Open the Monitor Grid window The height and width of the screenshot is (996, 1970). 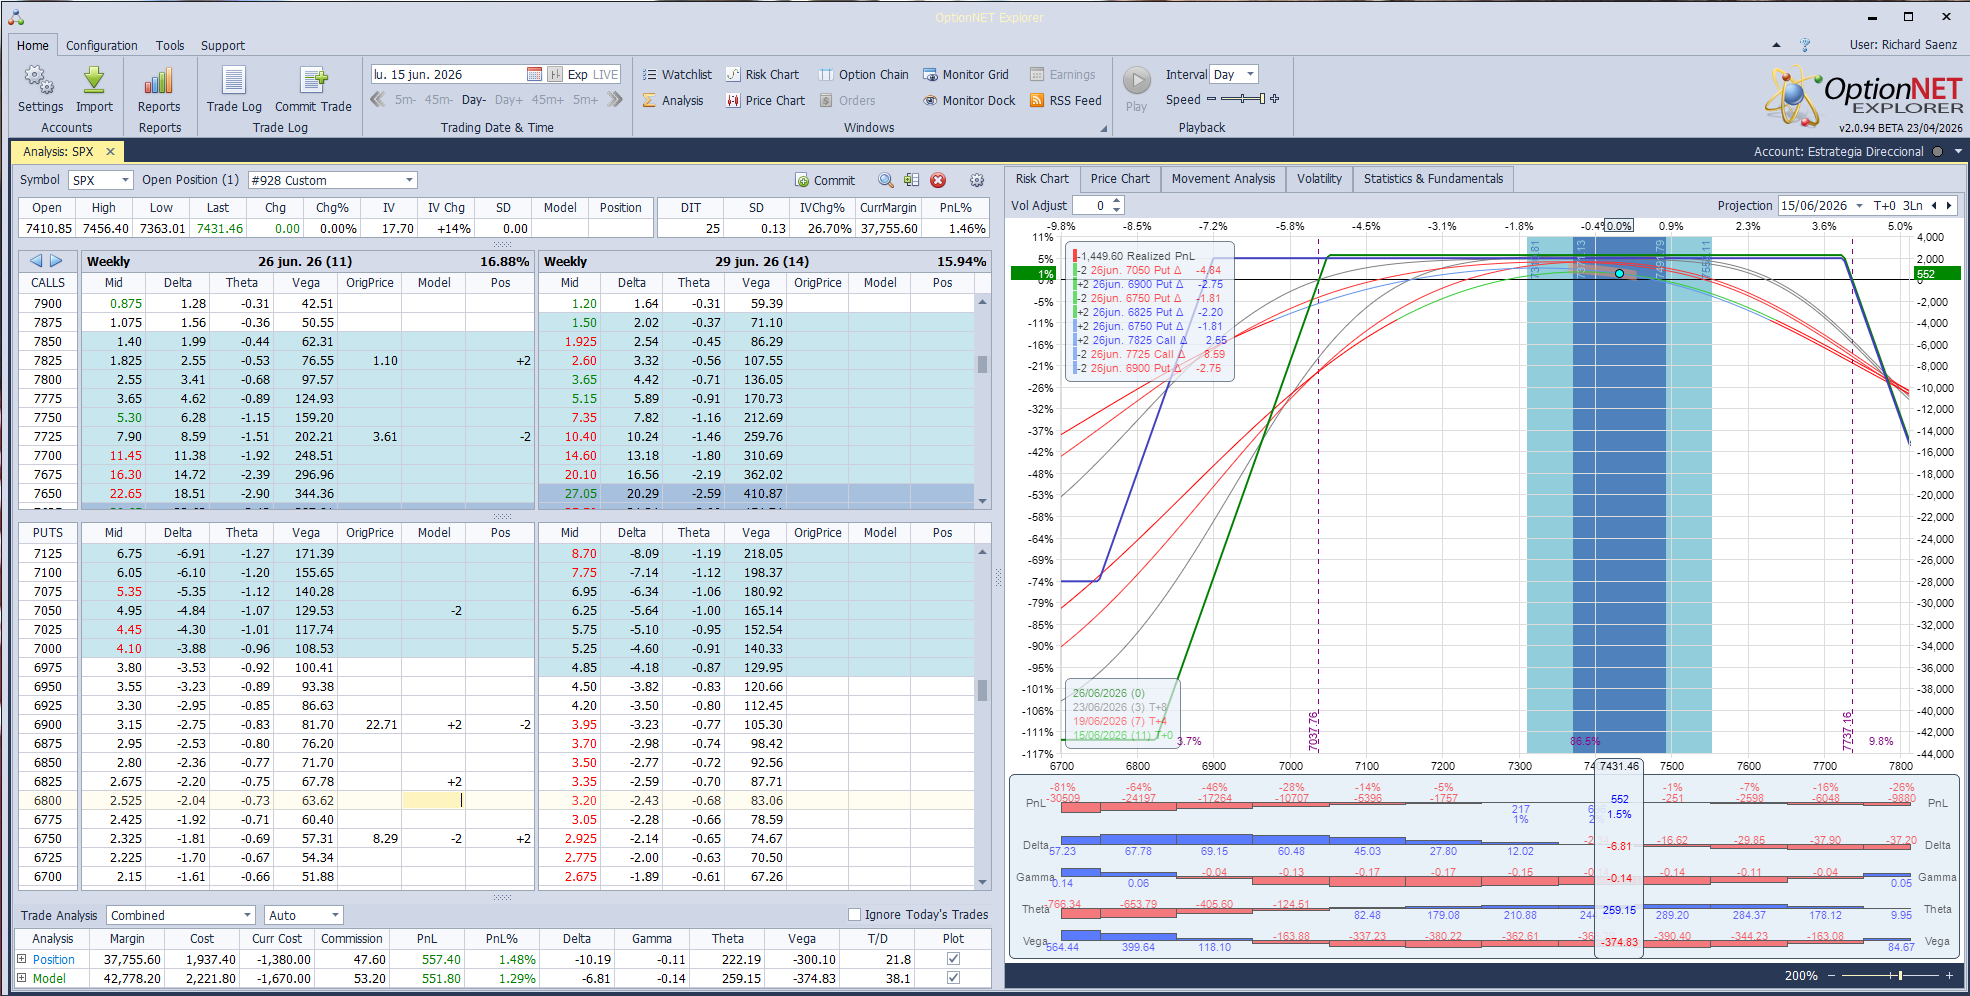[965, 74]
